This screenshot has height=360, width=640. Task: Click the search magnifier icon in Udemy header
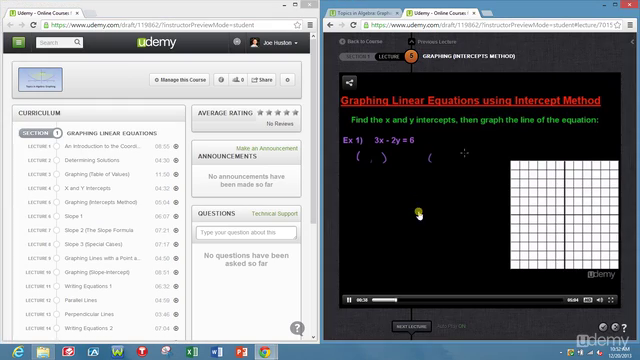click(77, 42)
